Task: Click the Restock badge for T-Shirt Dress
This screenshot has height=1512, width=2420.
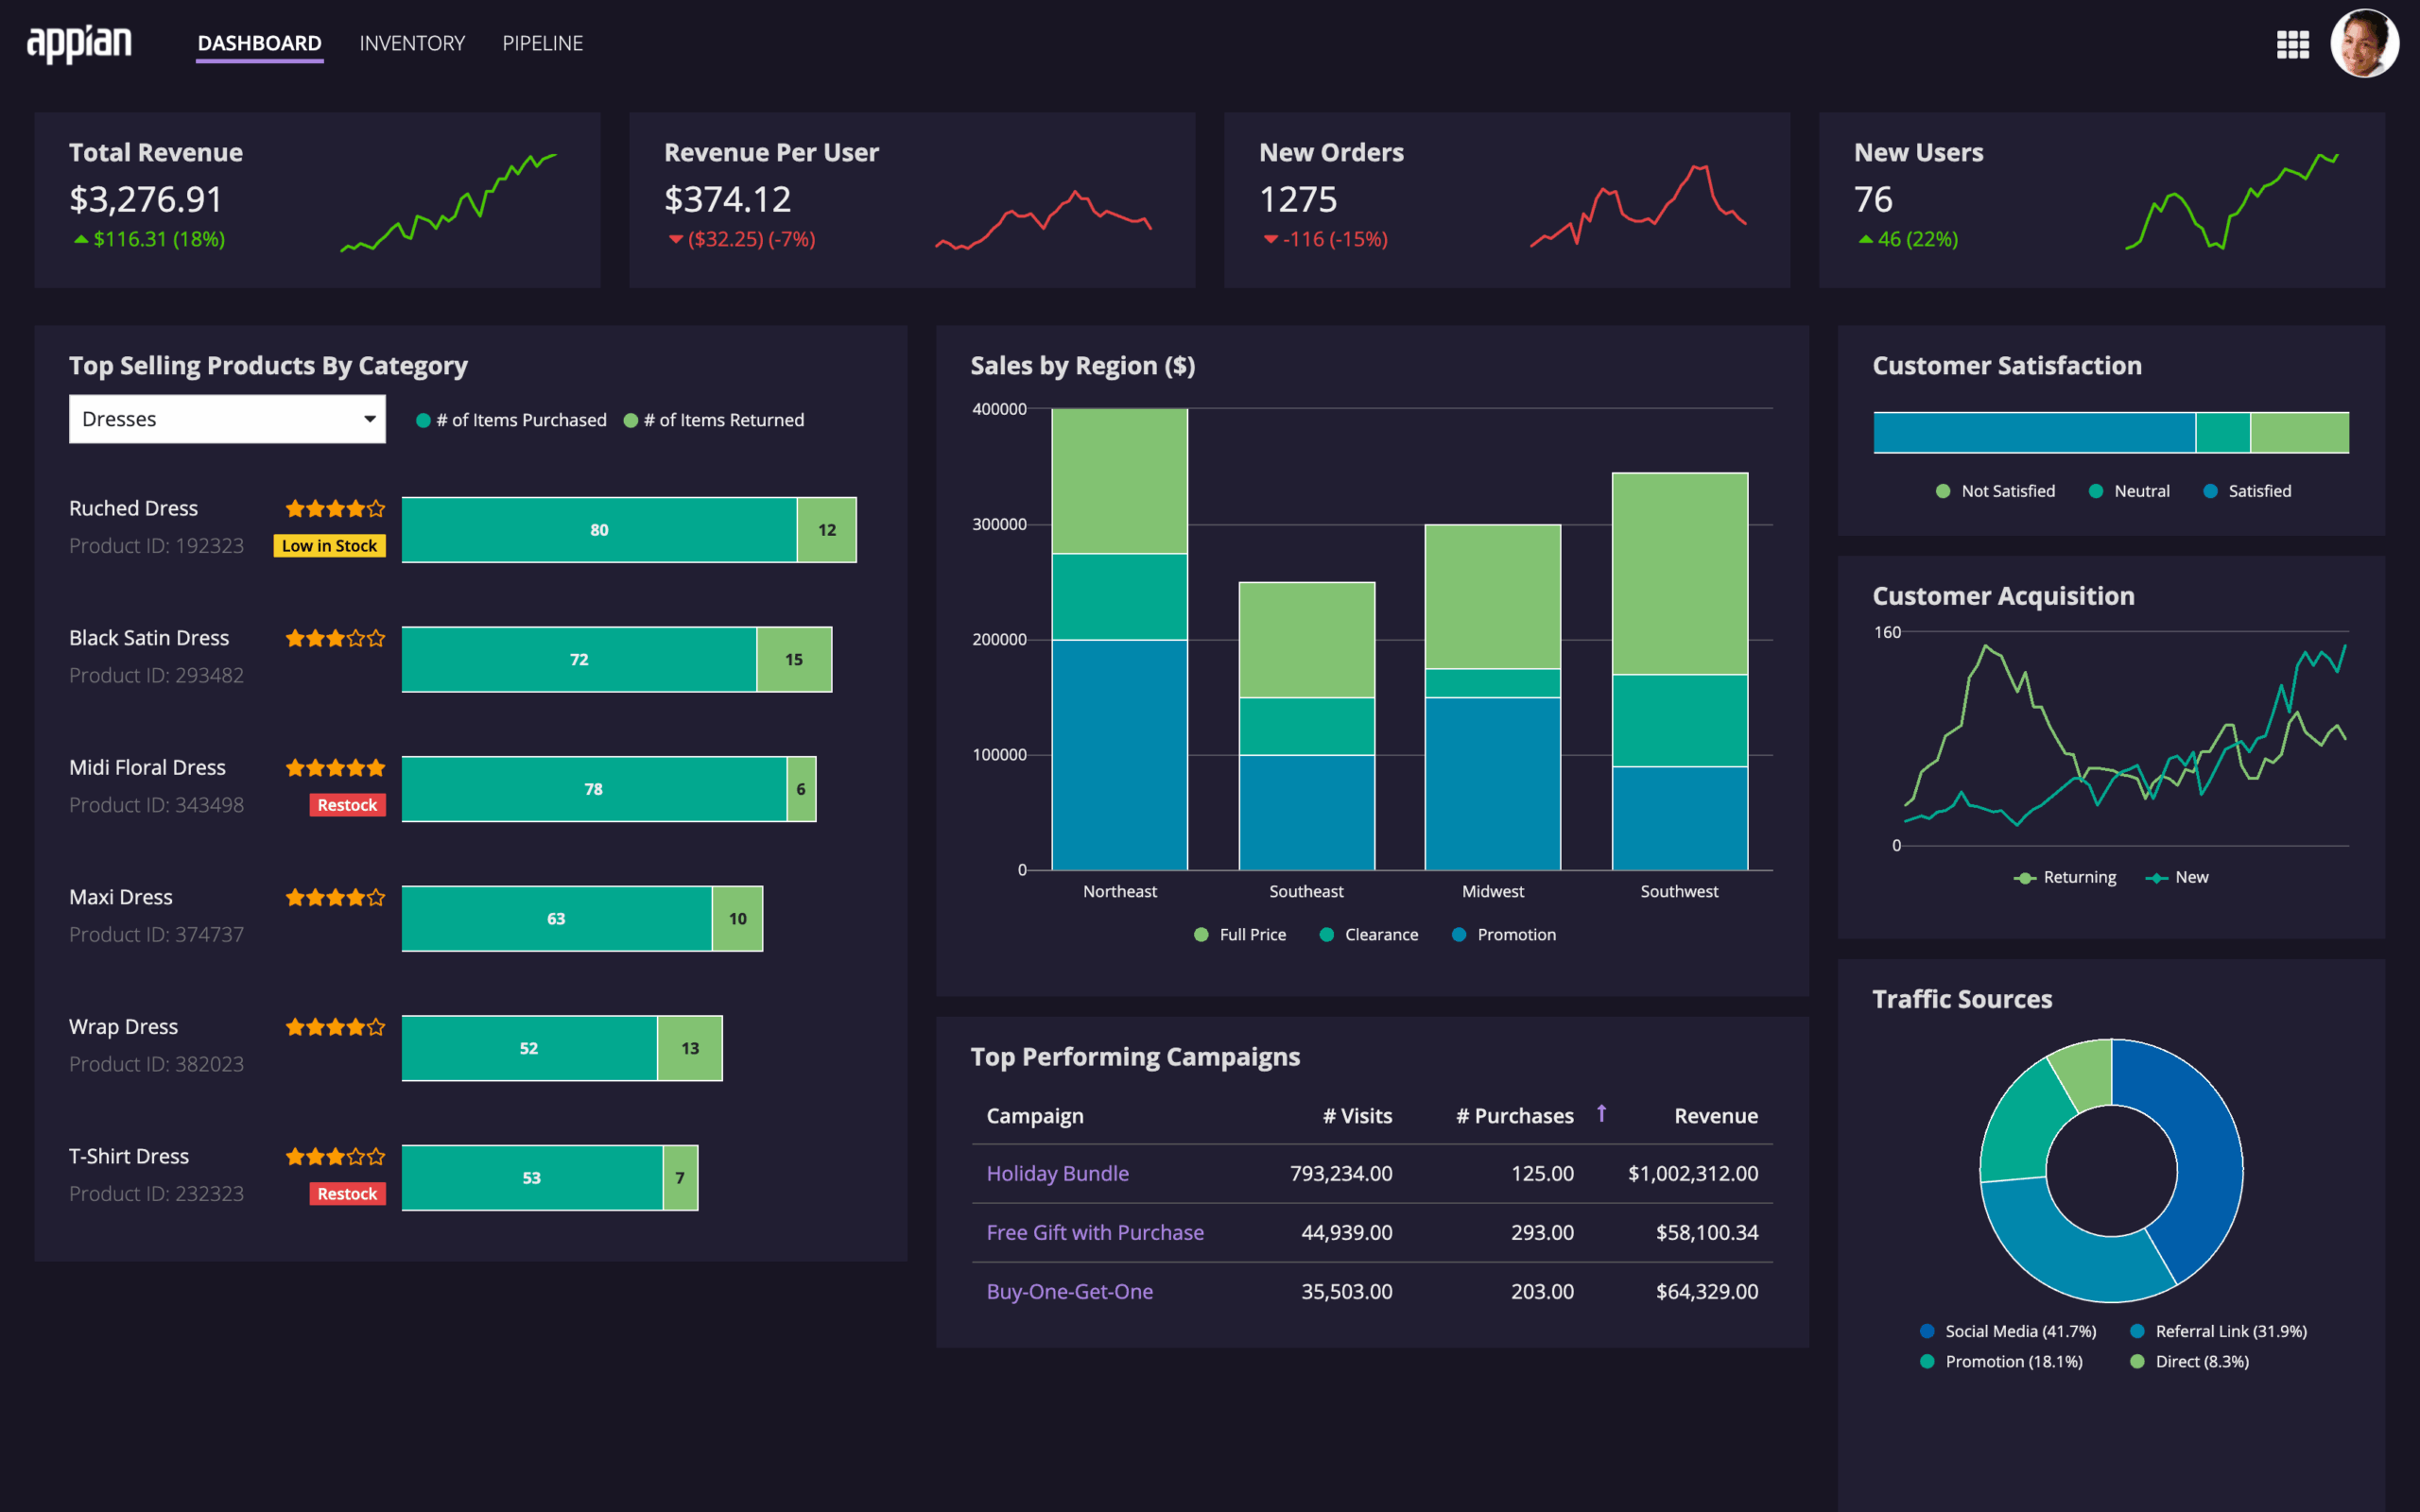Action: 347,1193
